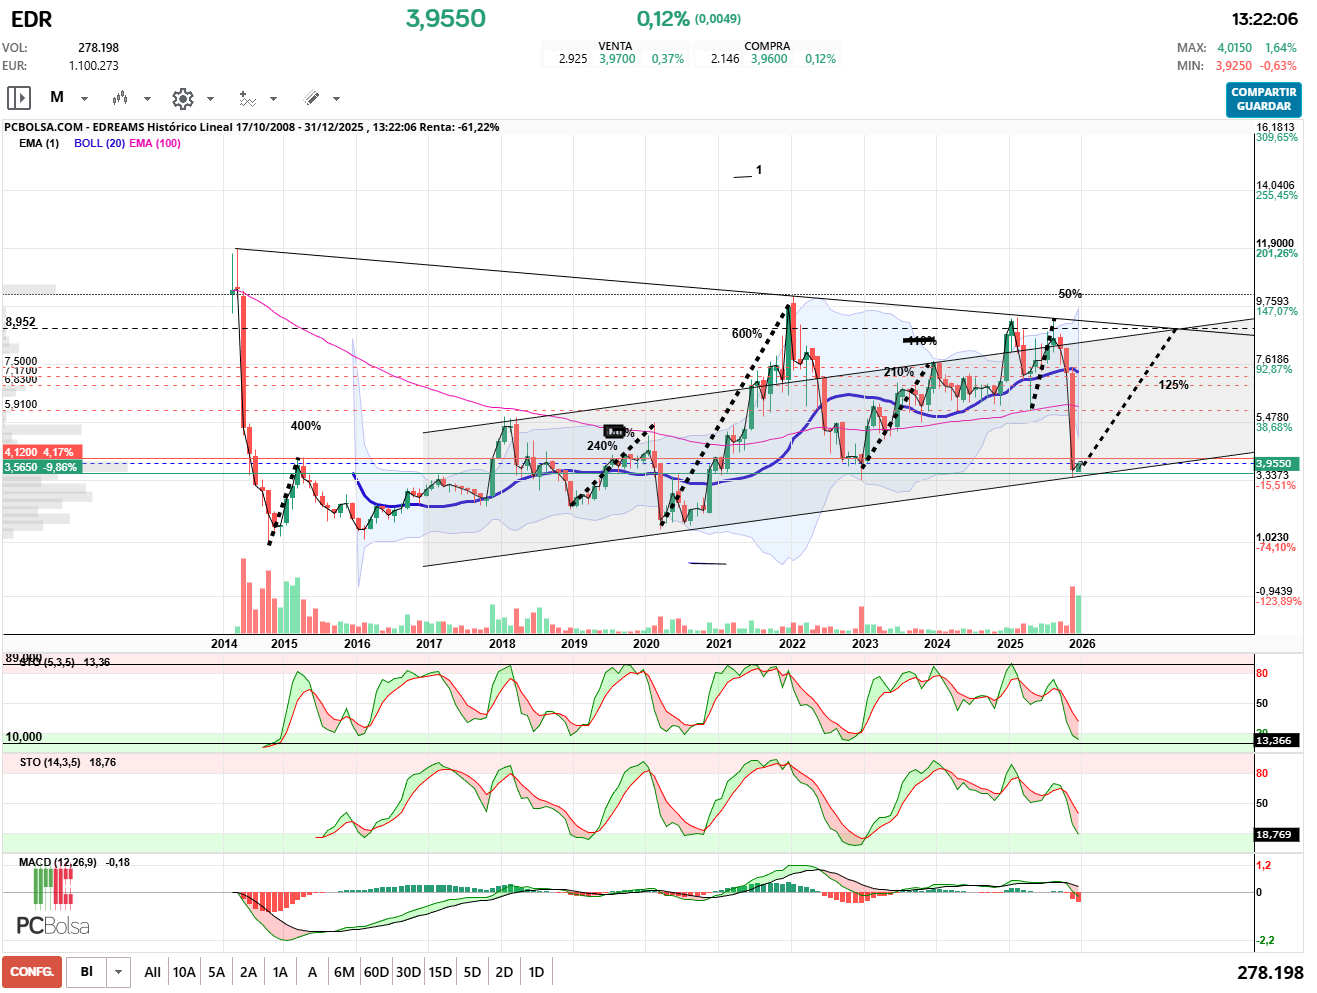The height and width of the screenshot is (993, 1317).
Task: Select the 10A time range
Action: [x=184, y=972]
